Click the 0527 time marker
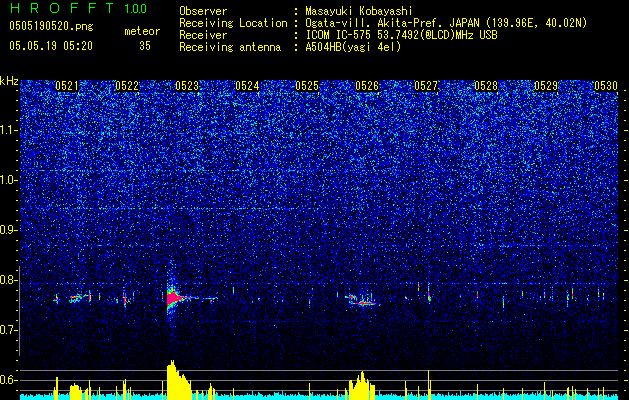 (x=426, y=86)
